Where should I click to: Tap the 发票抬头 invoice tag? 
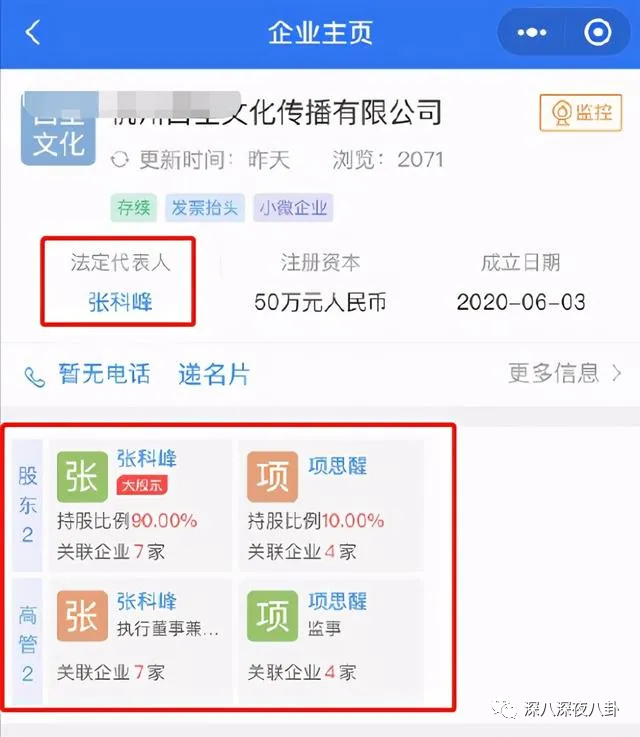coord(204,207)
